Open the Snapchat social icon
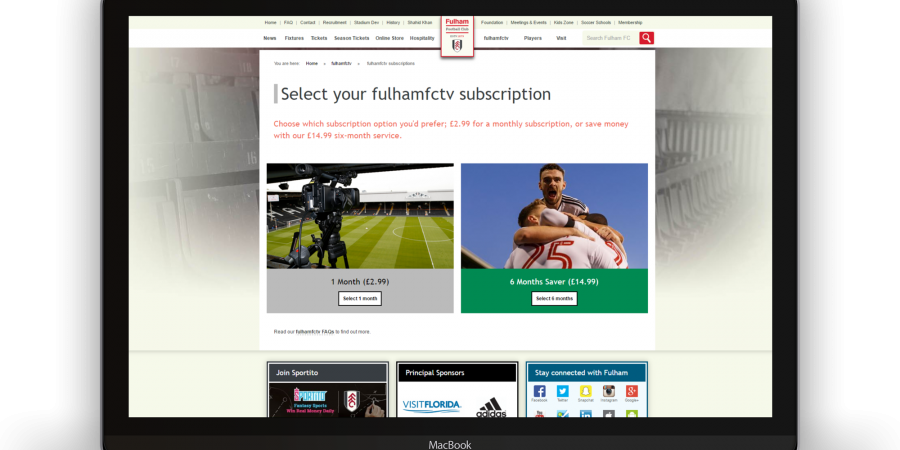 [x=585, y=391]
